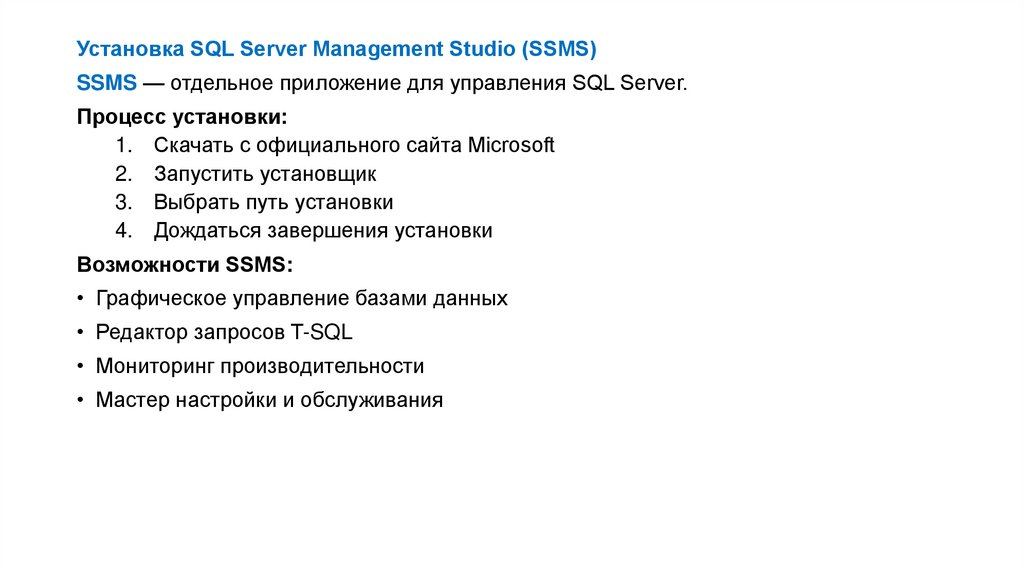Screen dimensions: 1024x574
Task: Click step 'Скачать с официального сайта Microsoft'
Action: click(x=354, y=145)
